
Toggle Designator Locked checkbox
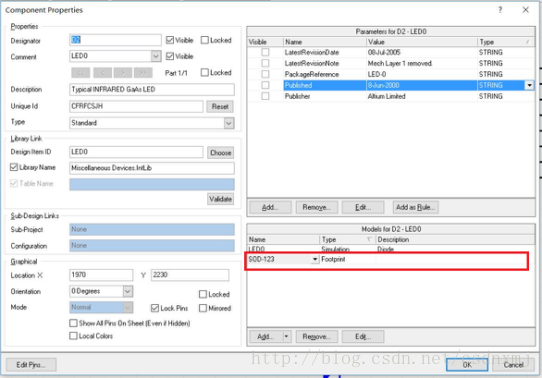tap(205, 40)
